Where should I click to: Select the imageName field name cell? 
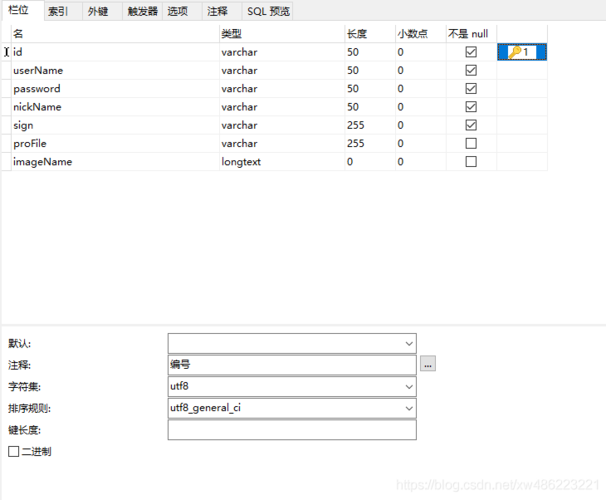(115, 162)
